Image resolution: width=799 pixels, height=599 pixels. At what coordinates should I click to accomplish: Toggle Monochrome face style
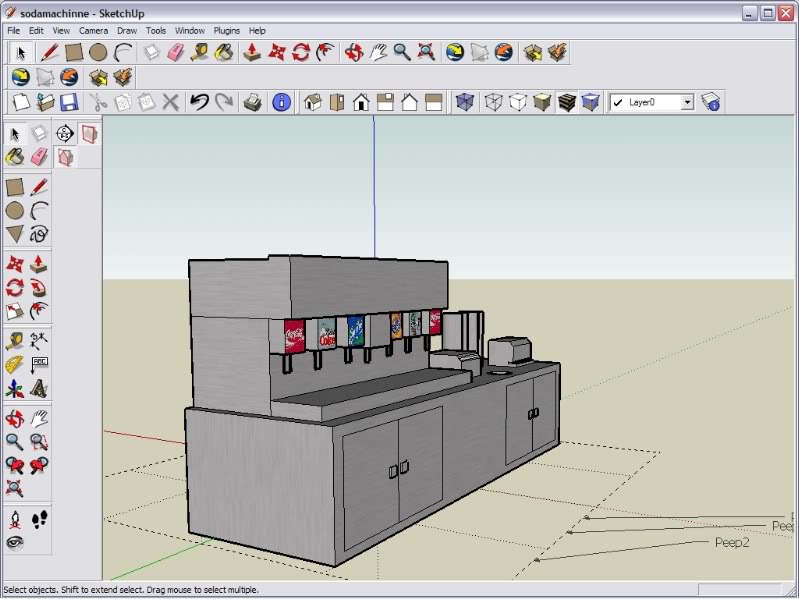[590, 102]
